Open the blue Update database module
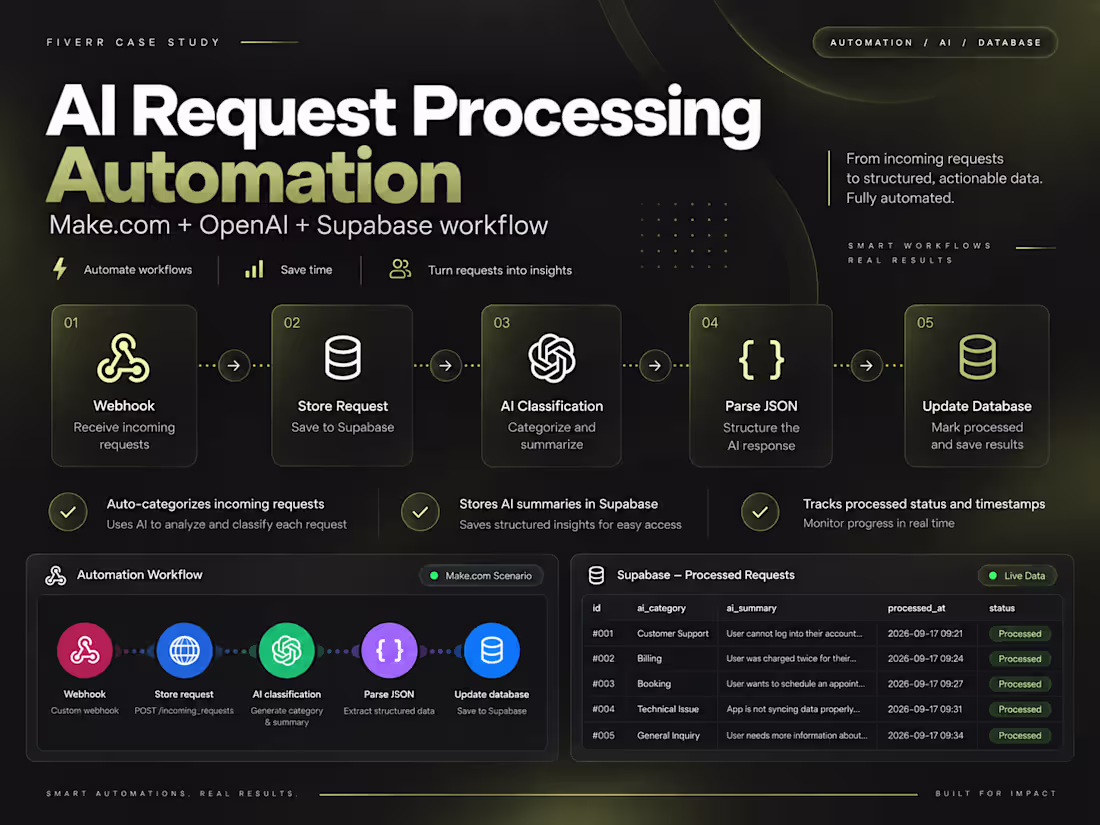The image size is (1100, 825). (x=492, y=650)
